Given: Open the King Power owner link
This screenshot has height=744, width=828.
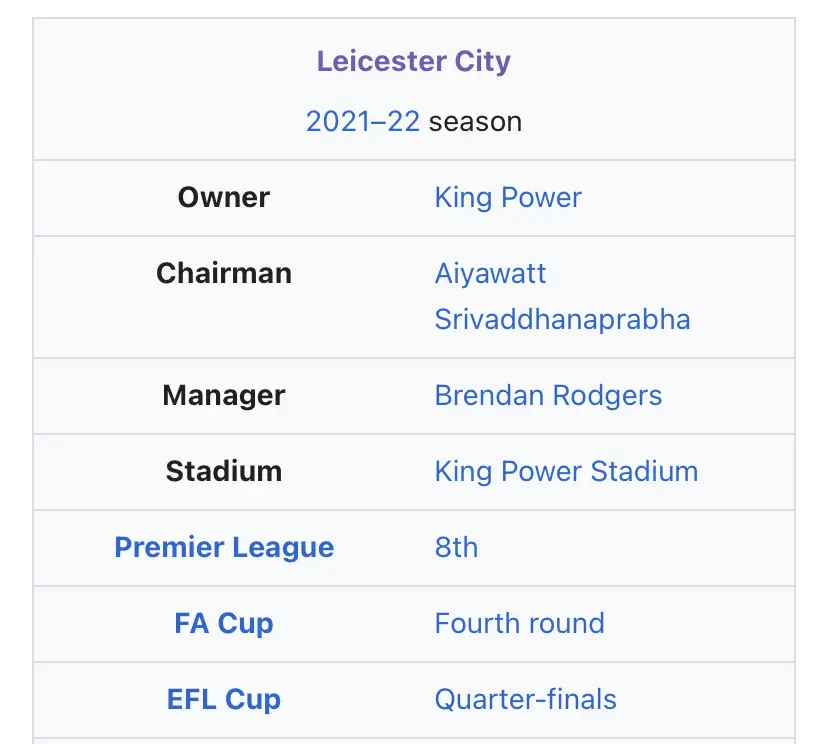Looking at the screenshot, I should tap(508, 197).
